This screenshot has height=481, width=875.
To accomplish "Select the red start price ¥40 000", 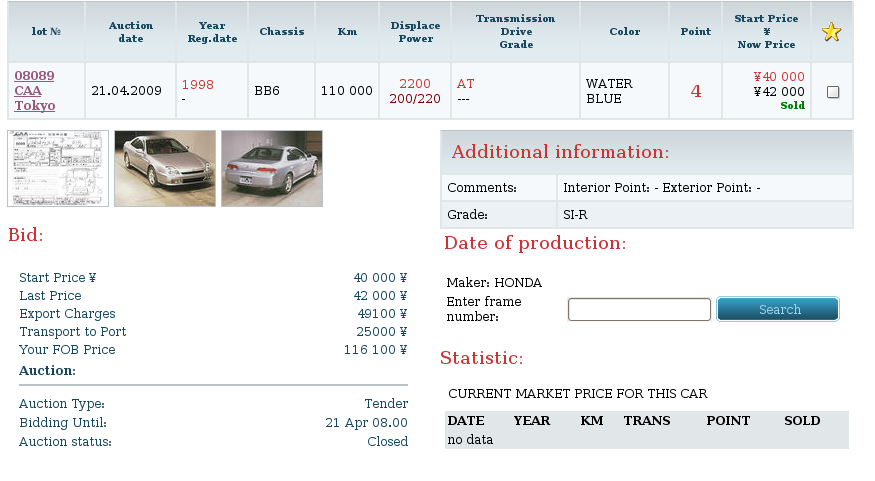I will point(779,76).
